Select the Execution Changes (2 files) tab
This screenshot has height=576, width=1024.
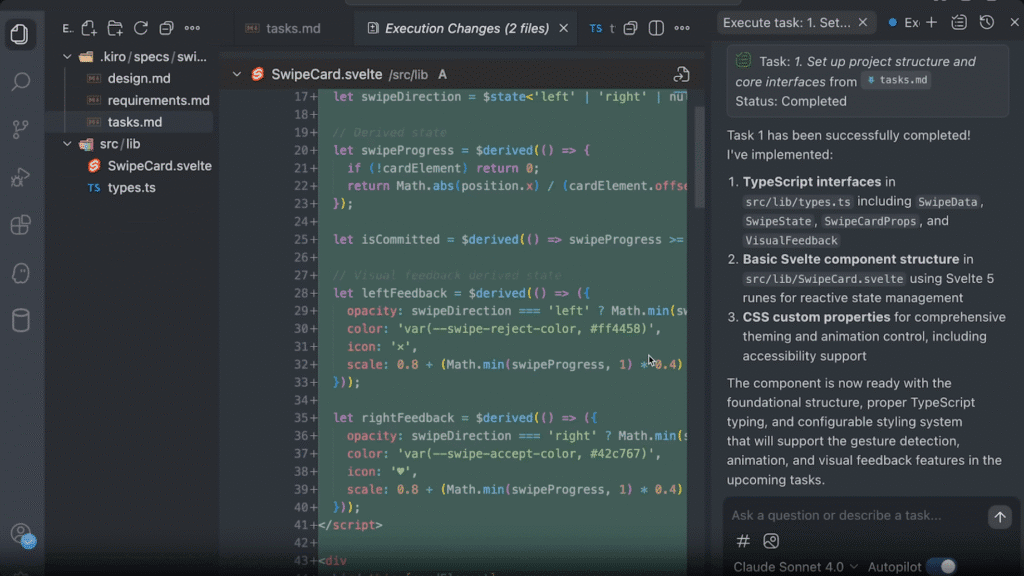pyautogui.click(x=466, y=28)
